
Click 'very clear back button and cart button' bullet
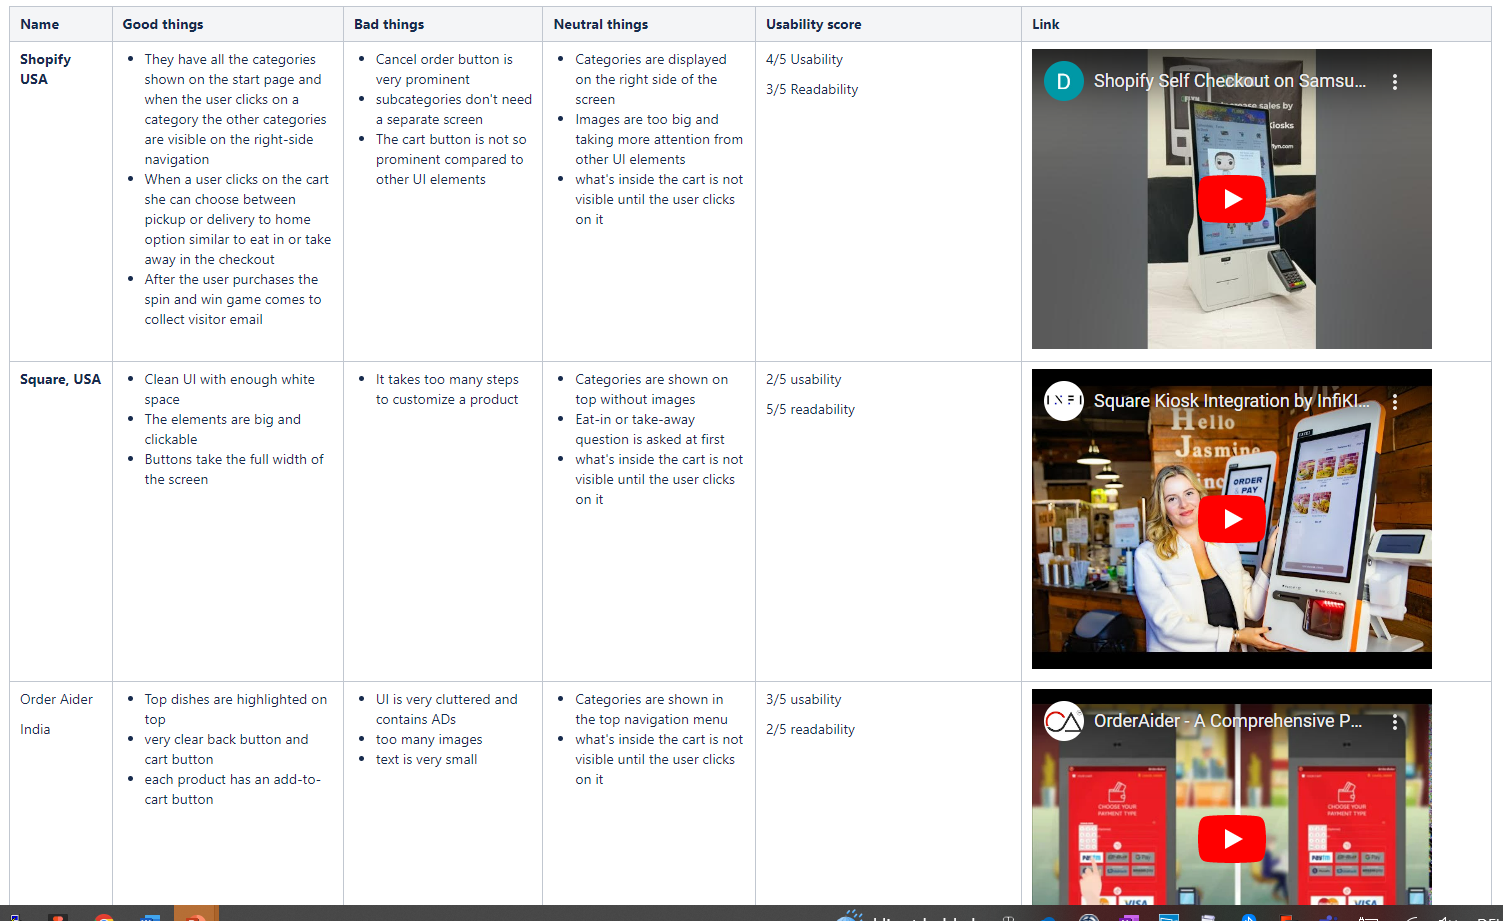coord(227,749)
